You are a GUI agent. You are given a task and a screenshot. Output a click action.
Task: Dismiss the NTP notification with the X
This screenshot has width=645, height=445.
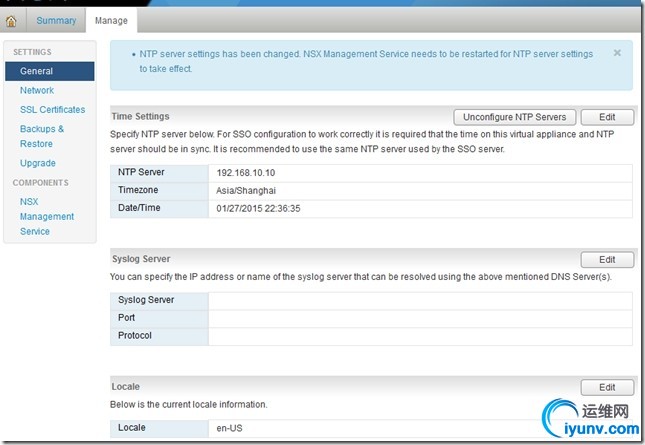[x=617, y=53]
